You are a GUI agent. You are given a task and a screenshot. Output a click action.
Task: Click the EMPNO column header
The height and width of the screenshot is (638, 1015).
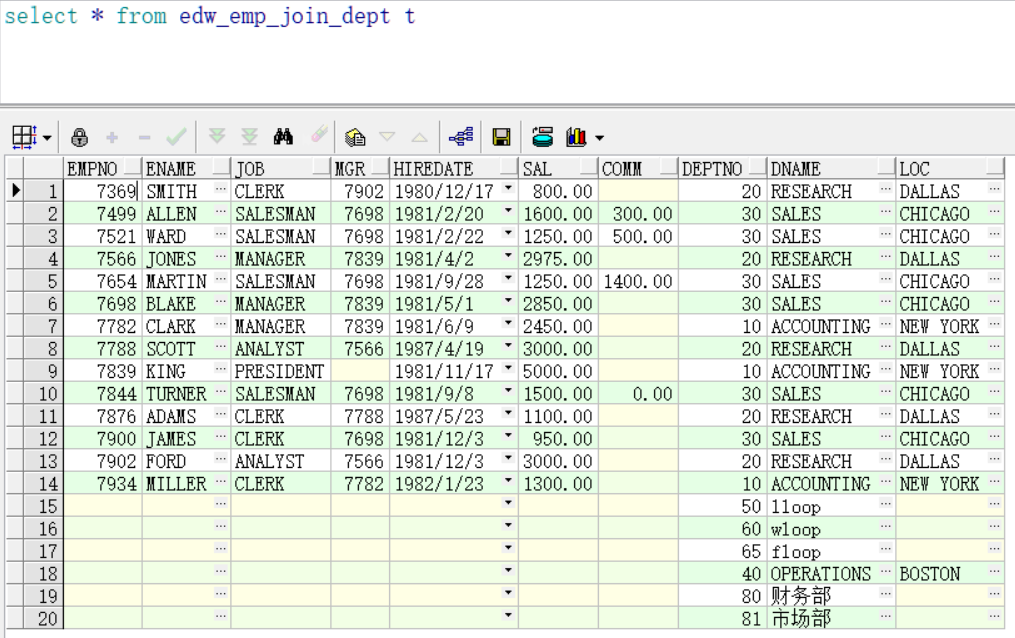[103, 169]
